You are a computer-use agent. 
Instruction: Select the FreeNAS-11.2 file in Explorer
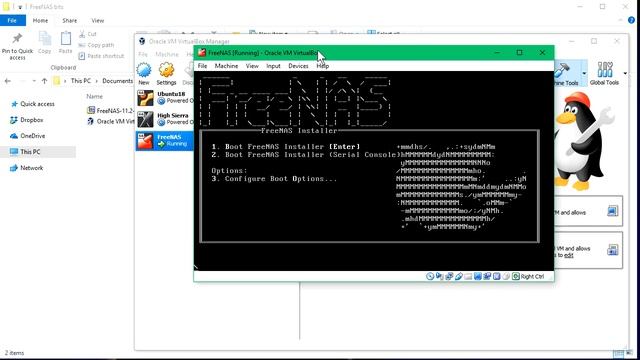tap(110, 111)
